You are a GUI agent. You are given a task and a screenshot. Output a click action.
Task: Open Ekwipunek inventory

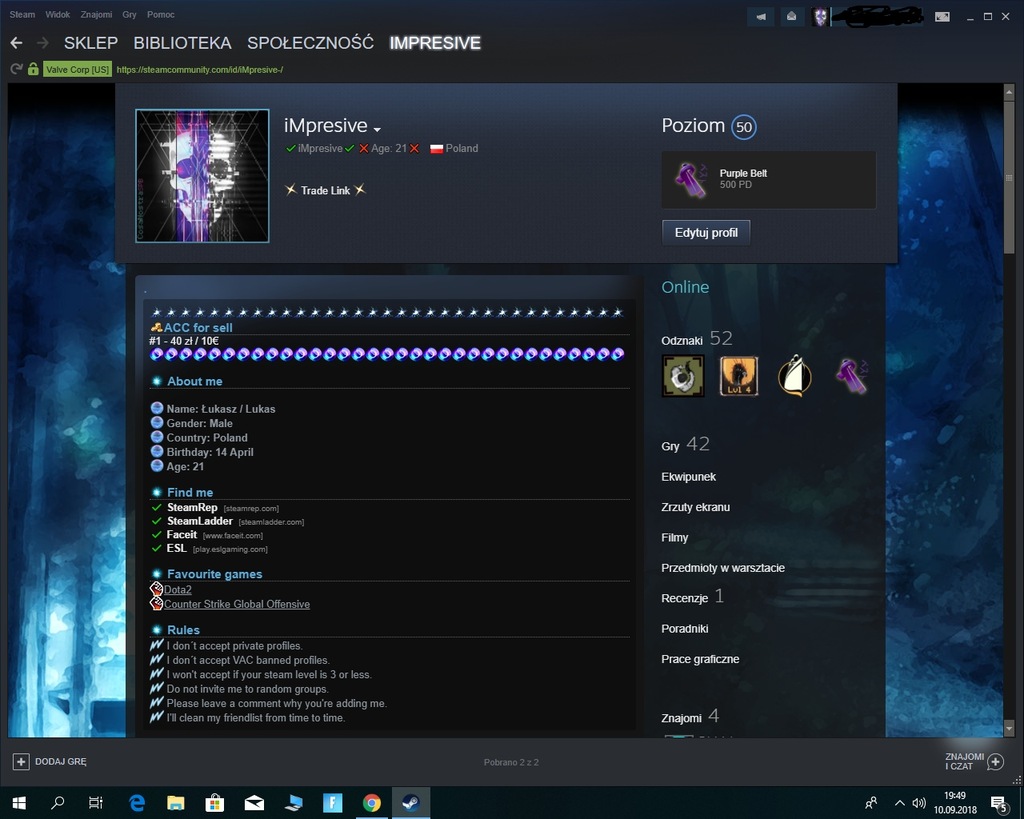pos(688,477)
